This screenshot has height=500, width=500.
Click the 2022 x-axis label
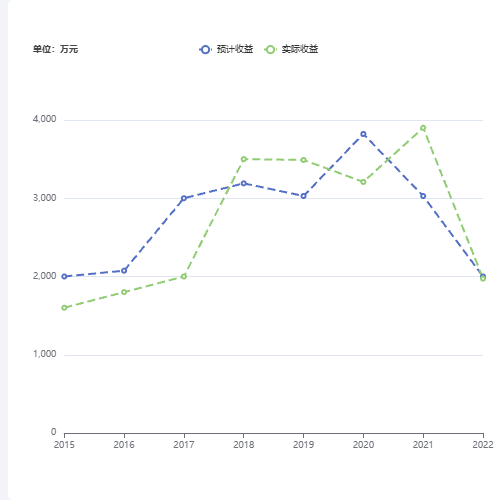483,445
